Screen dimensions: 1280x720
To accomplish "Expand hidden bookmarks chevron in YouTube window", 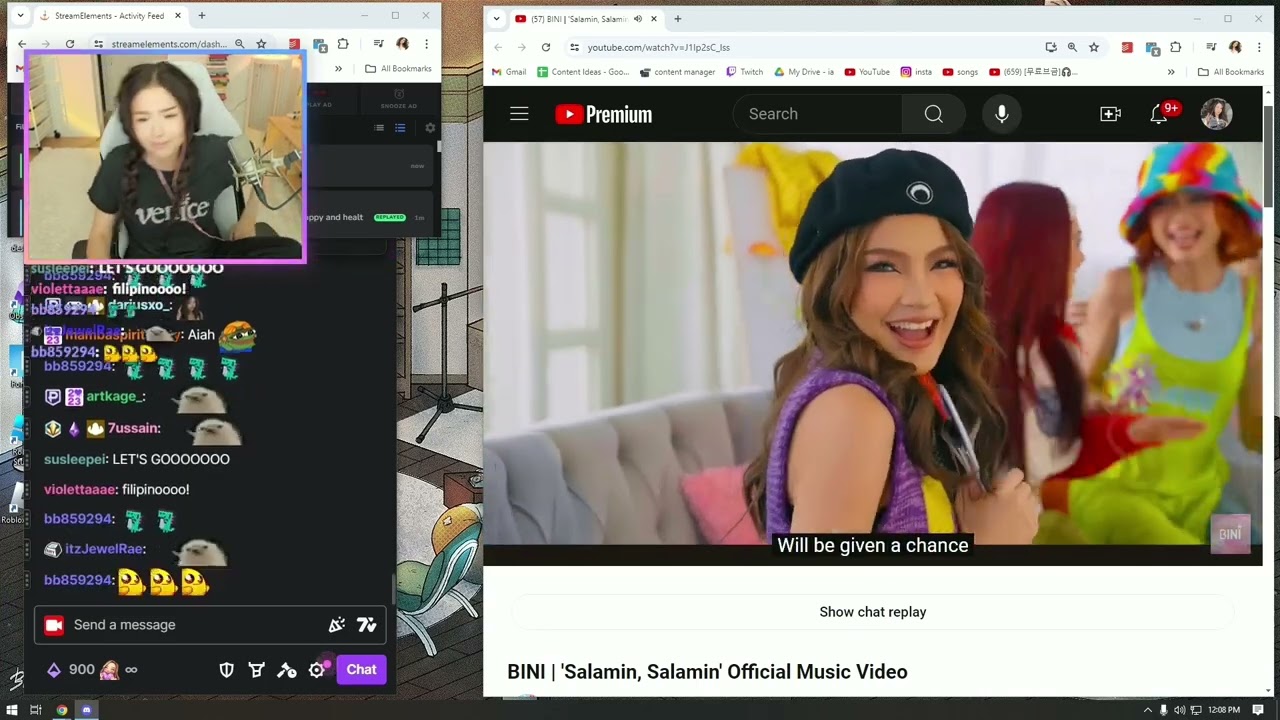I will click(1171, 72).
